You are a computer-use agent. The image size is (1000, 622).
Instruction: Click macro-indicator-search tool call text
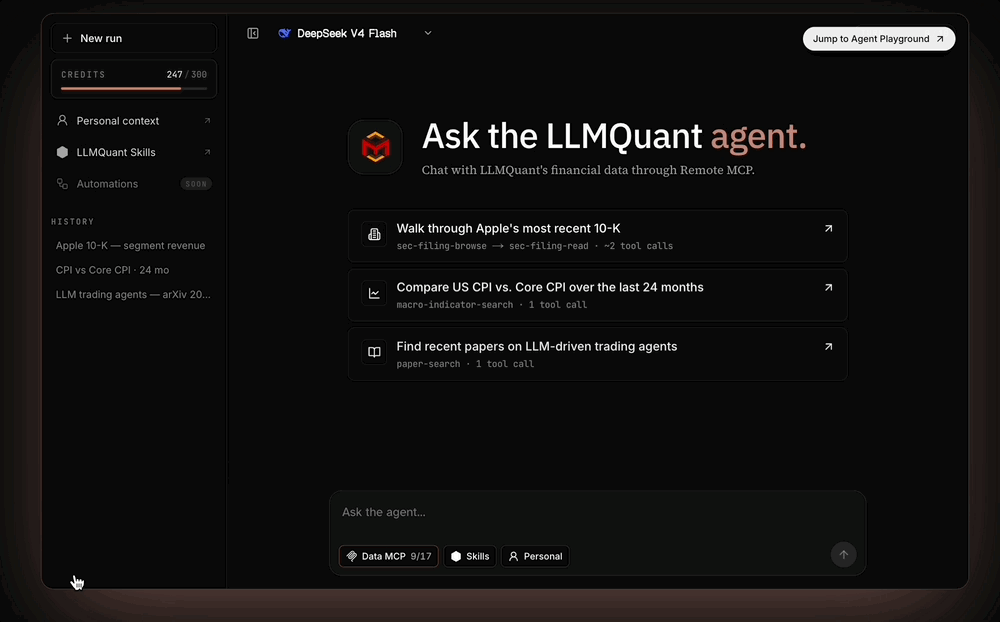(x=455, y=305)
